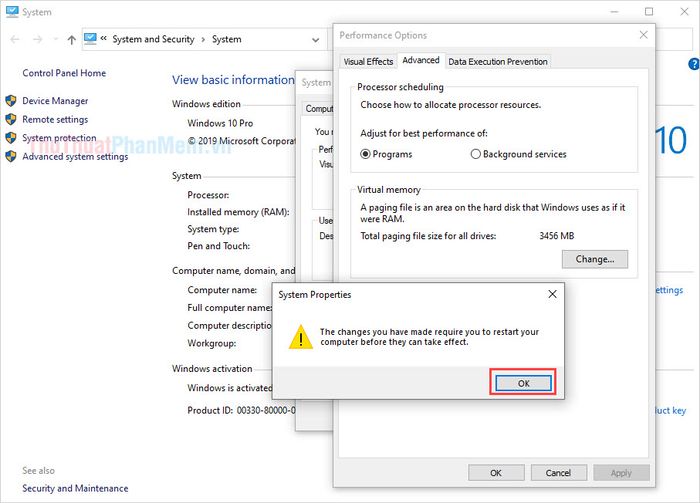The image size is (700, 503).
Task: Click OK in Performance Options
Action: [496, 473]
